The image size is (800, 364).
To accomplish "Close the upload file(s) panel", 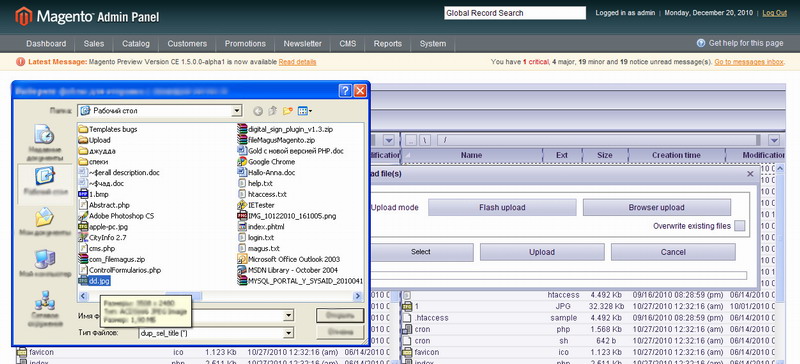I will (x=750, y=174).
